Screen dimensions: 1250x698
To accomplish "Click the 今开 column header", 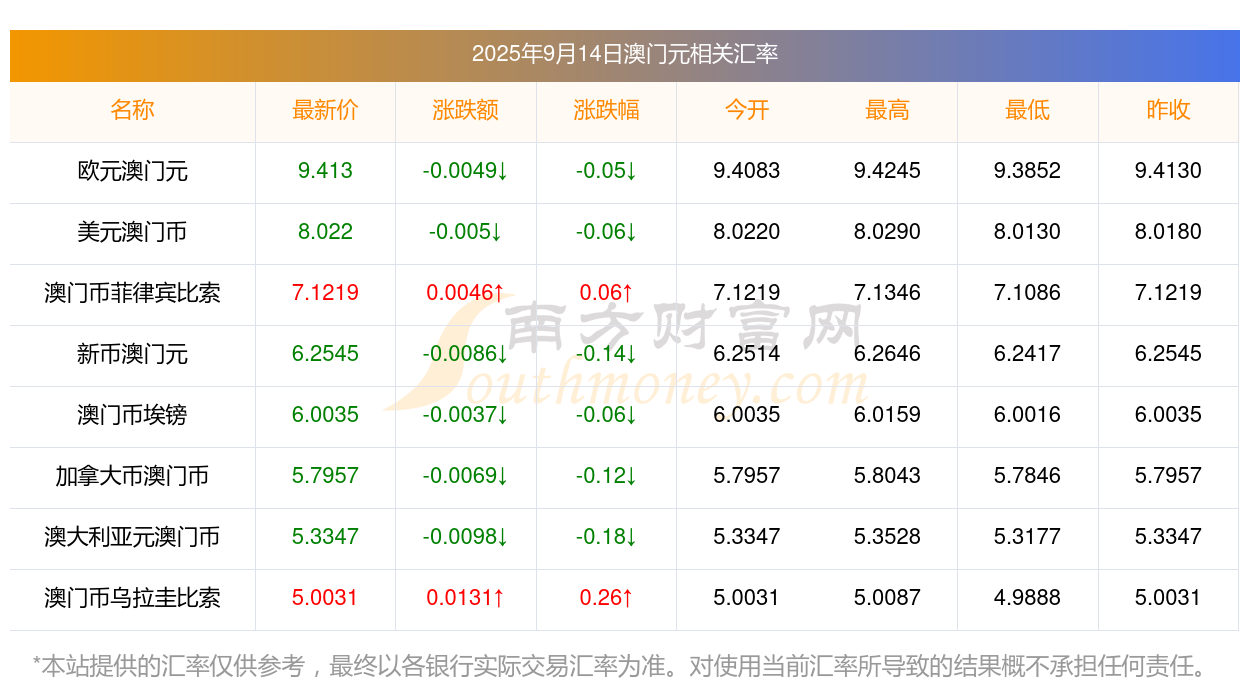I will tap(747, 110).
